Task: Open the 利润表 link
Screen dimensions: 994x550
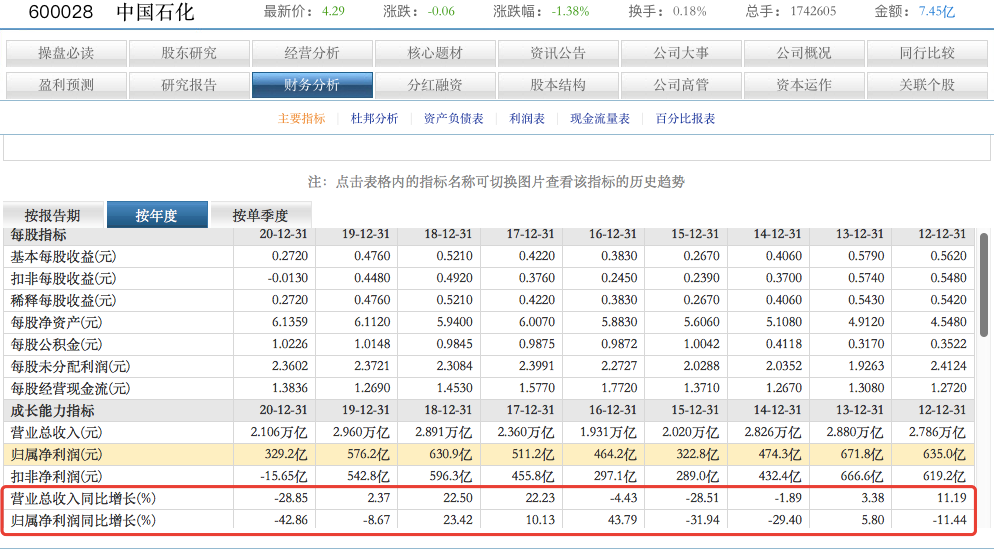Action: pos(527,118)
